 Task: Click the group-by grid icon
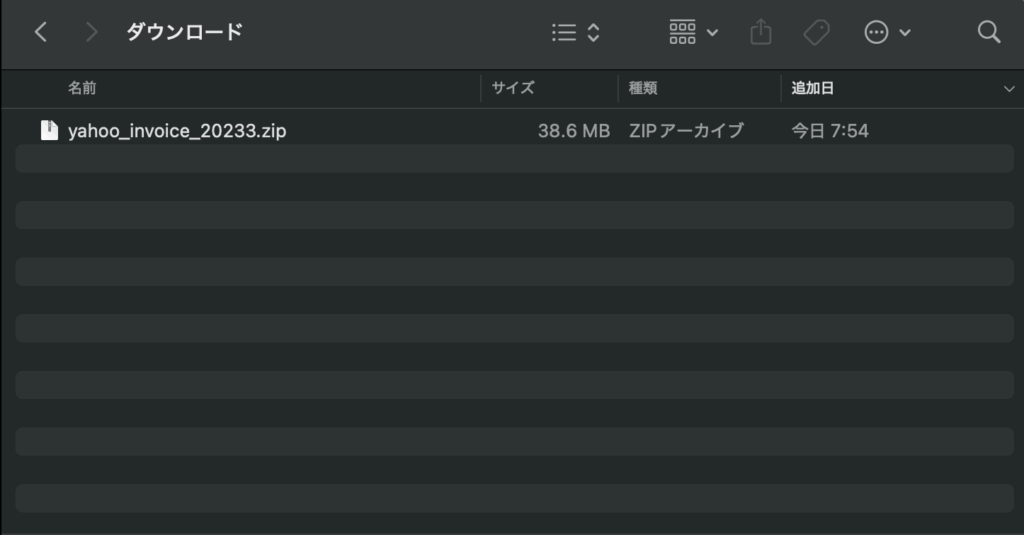tap(682, 33)
